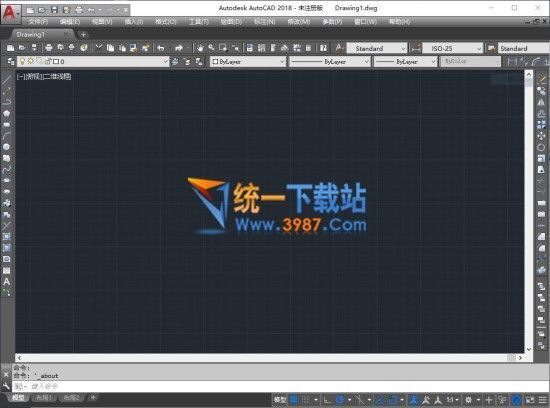Open the File (F) menu

[38, 22]
